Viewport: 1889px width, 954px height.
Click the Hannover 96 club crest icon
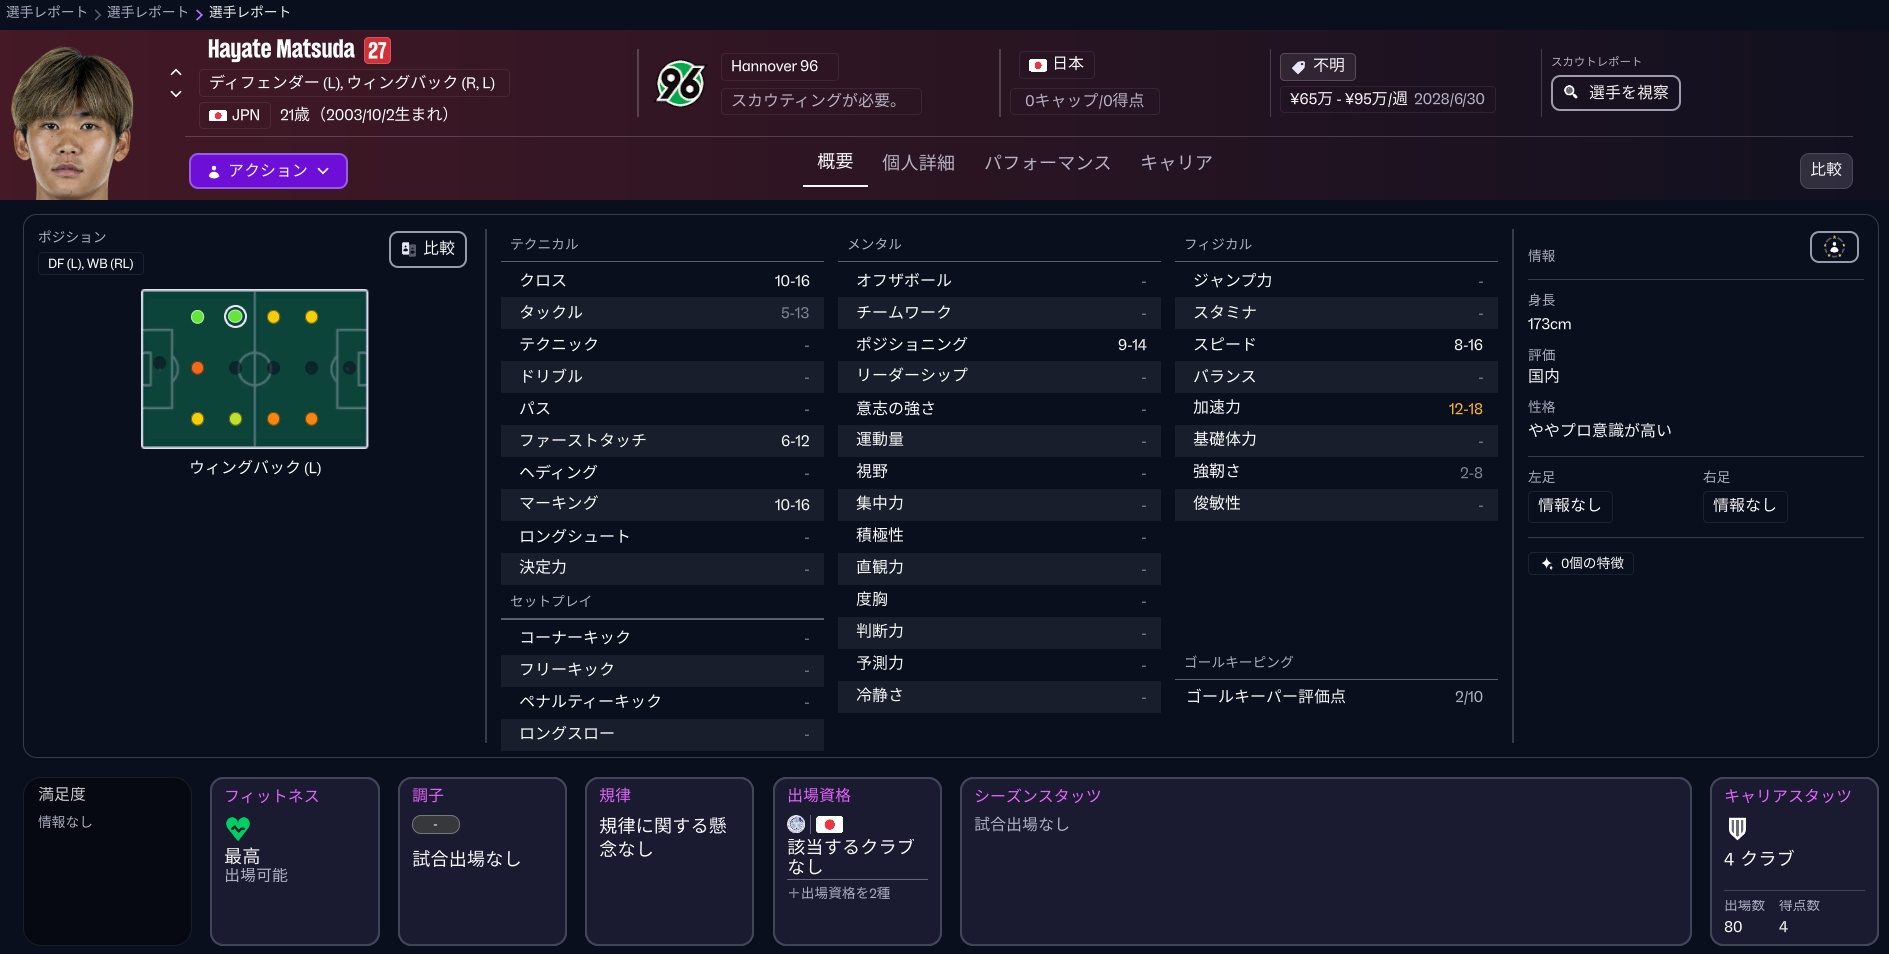[x=680, y=83]
